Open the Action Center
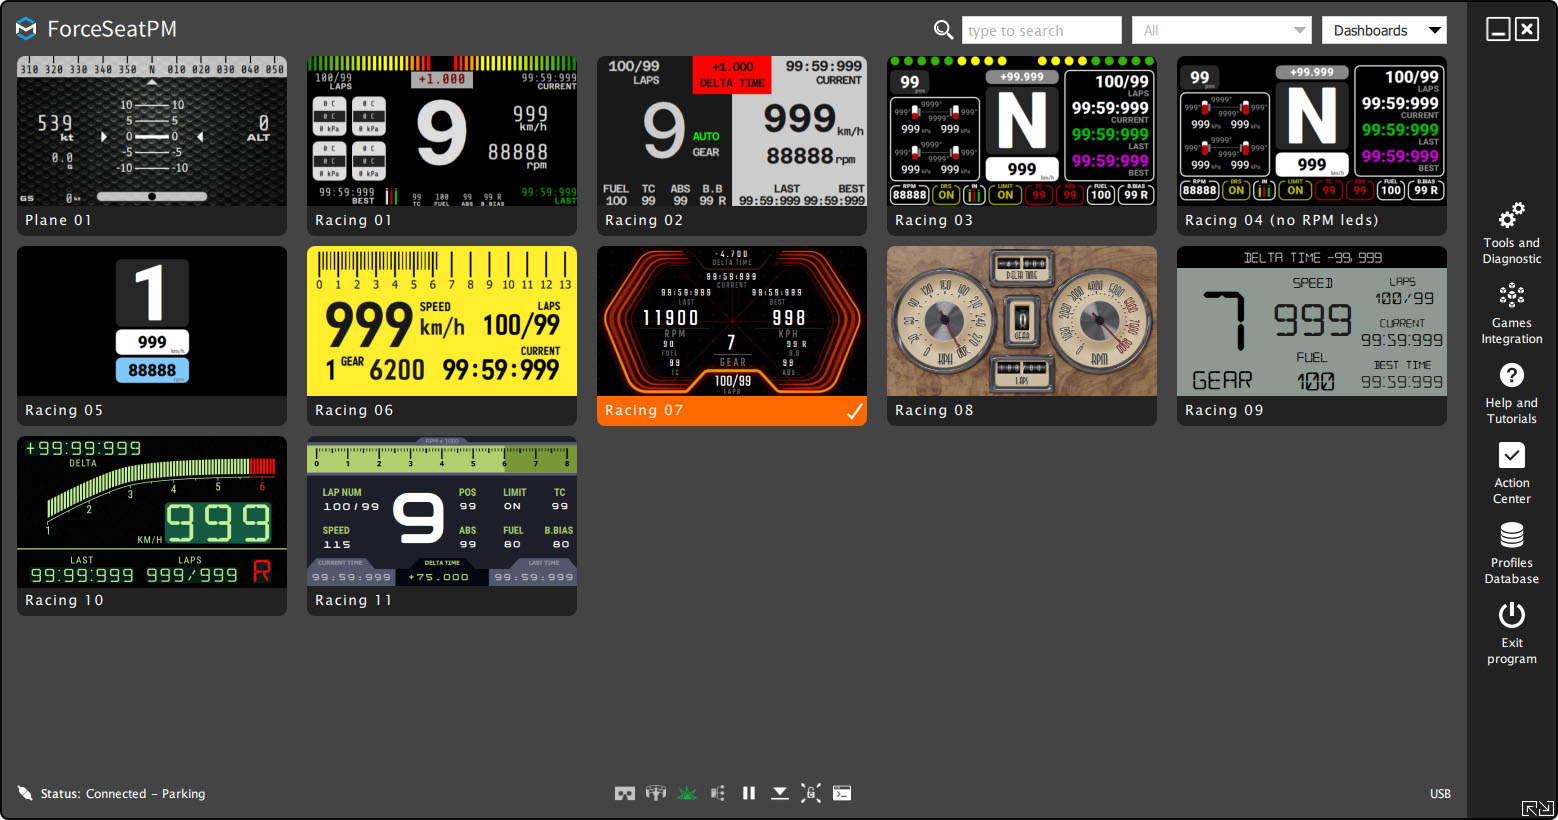This screenshot has width=1558, height=820. (1511, 473)
